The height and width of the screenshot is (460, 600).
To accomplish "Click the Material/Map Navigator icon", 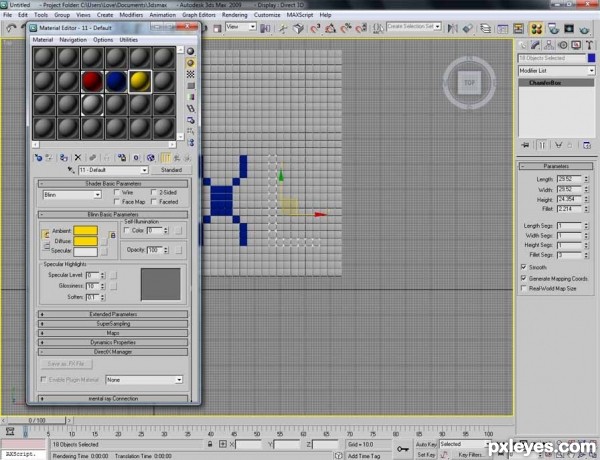I will 190,143.
